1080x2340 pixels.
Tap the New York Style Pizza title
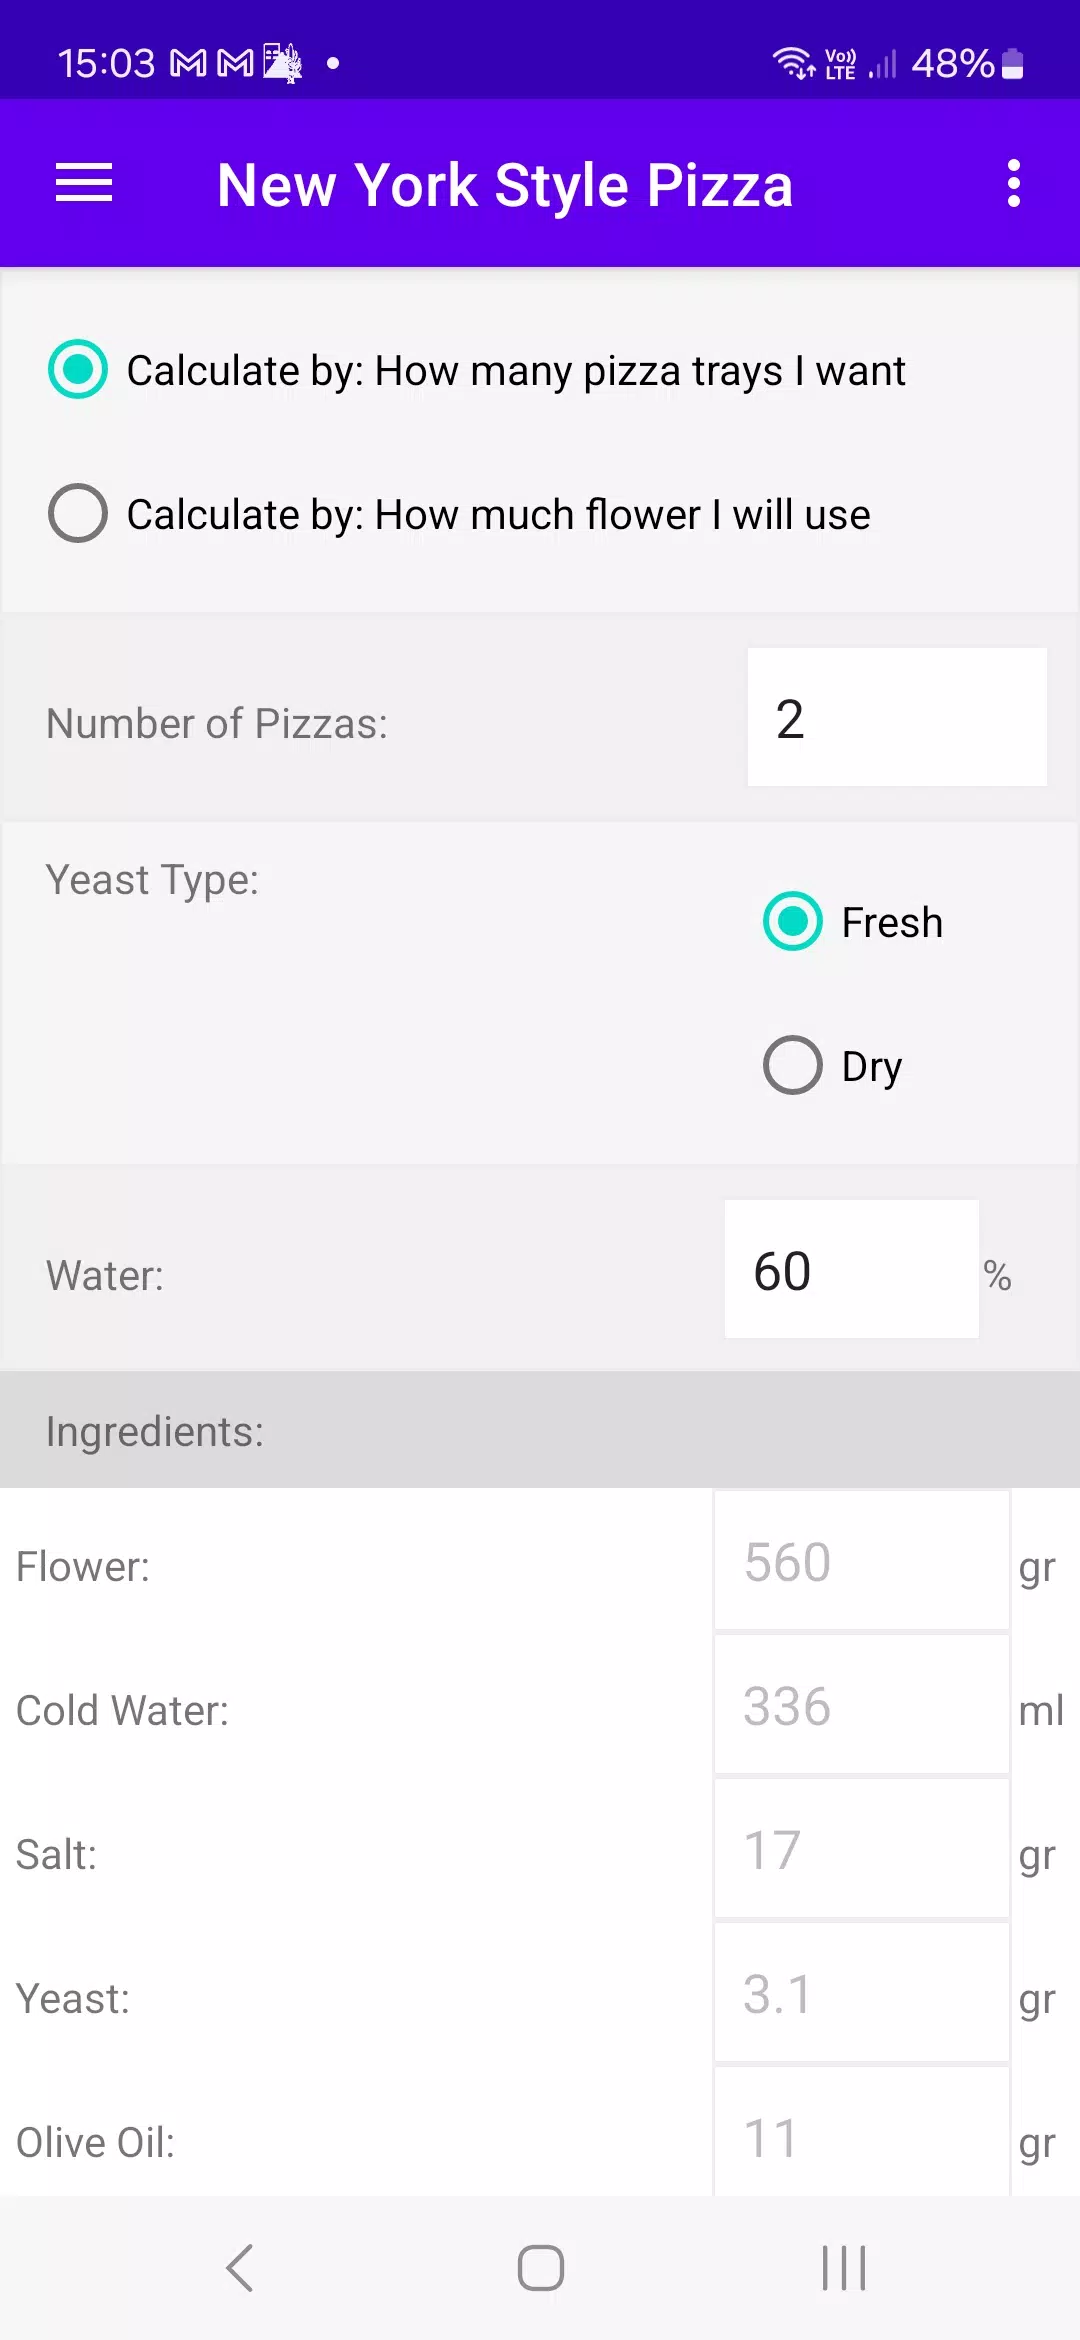[505, 185]
